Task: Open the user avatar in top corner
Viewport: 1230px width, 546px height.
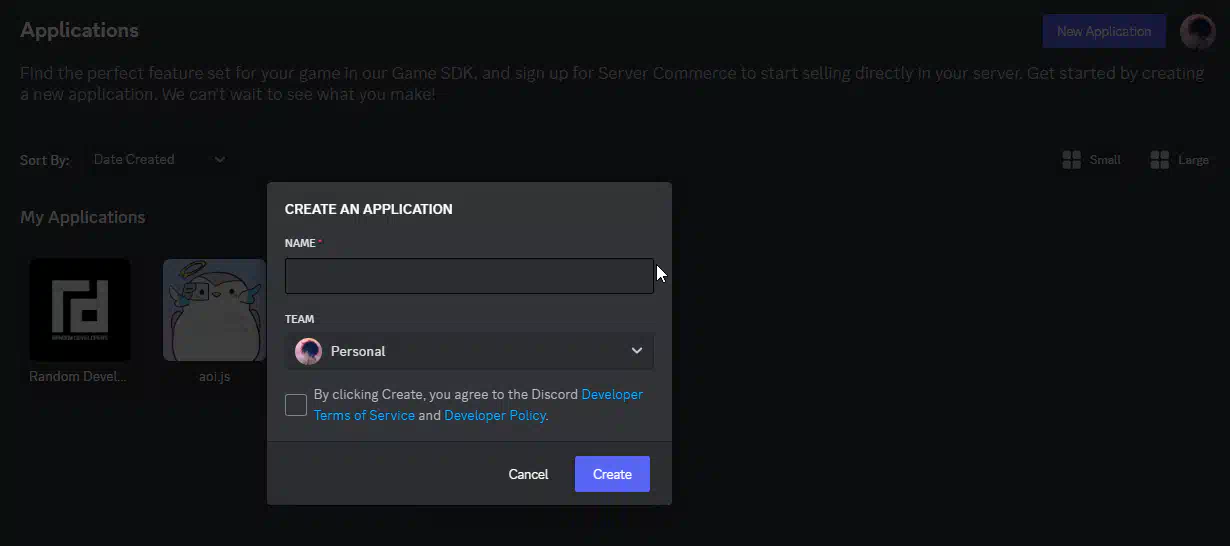Action: [x=1198, y=32]
